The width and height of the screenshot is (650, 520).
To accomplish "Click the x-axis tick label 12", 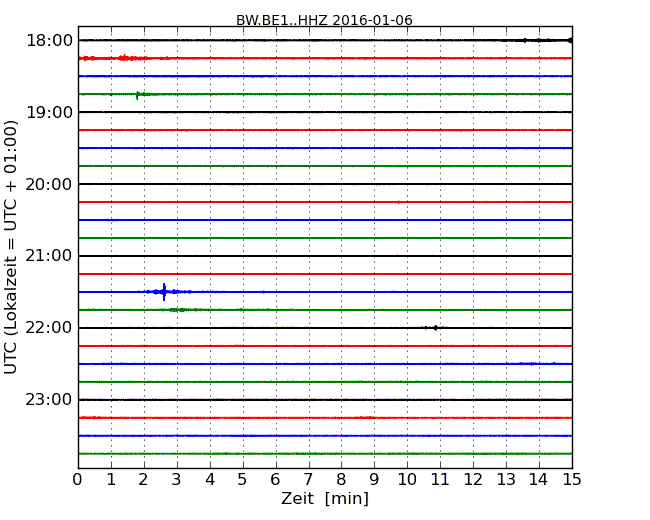I will point(473,480).
